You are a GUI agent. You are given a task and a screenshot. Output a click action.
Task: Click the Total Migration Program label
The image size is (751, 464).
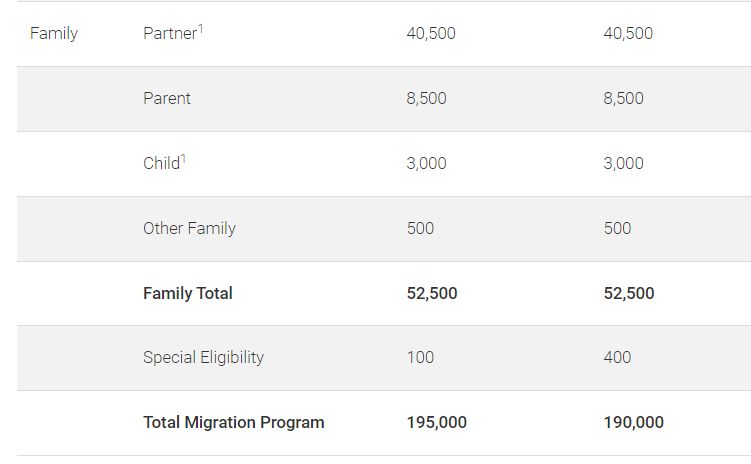click(234, 423)
